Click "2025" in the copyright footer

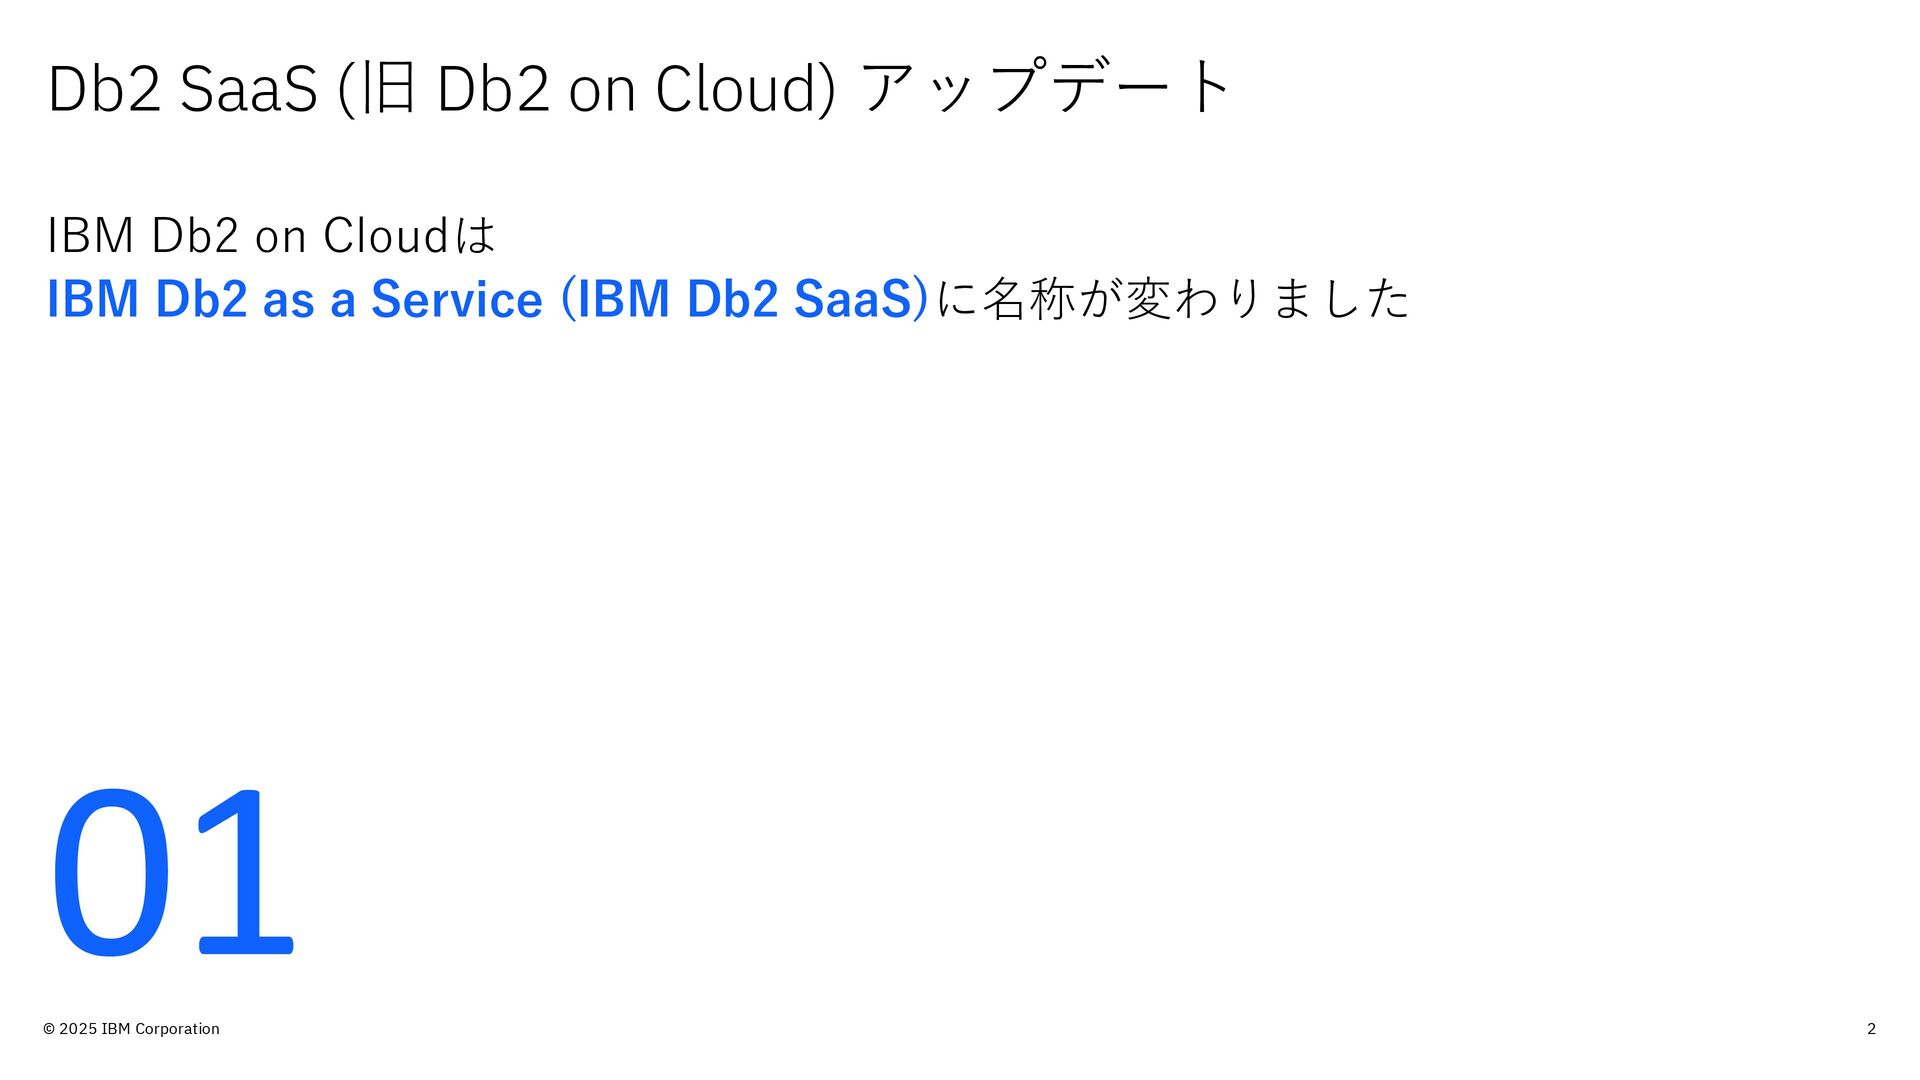pyautogui.click(x=78, y=1029)
